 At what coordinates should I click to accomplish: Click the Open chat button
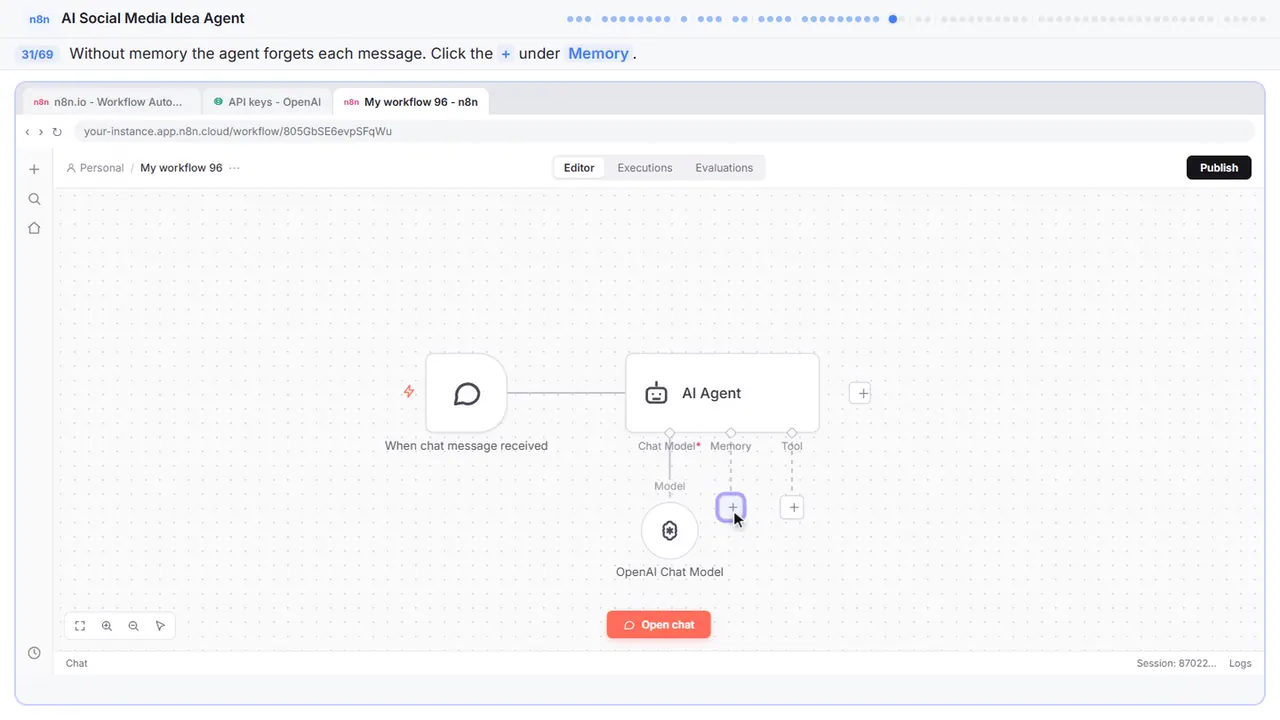pyautogui.click(x=659, y=625)
